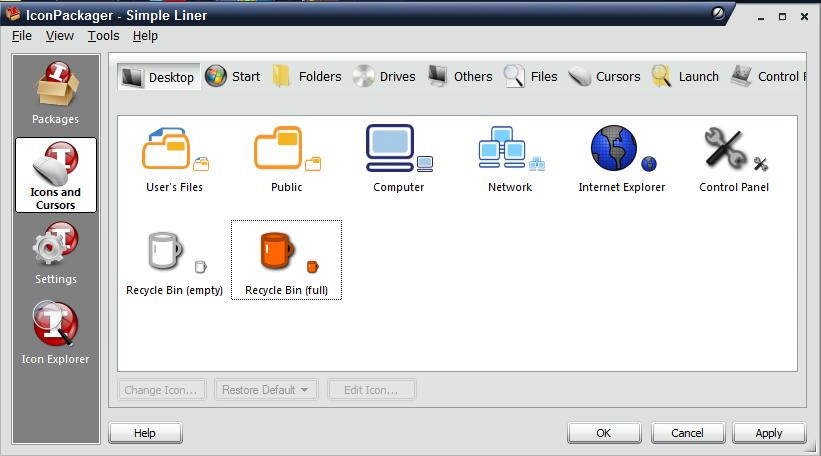This screenshot has height=456, width=821.
Task: Click the small User's Files preview icon
Action: click(x=201, y=164)
